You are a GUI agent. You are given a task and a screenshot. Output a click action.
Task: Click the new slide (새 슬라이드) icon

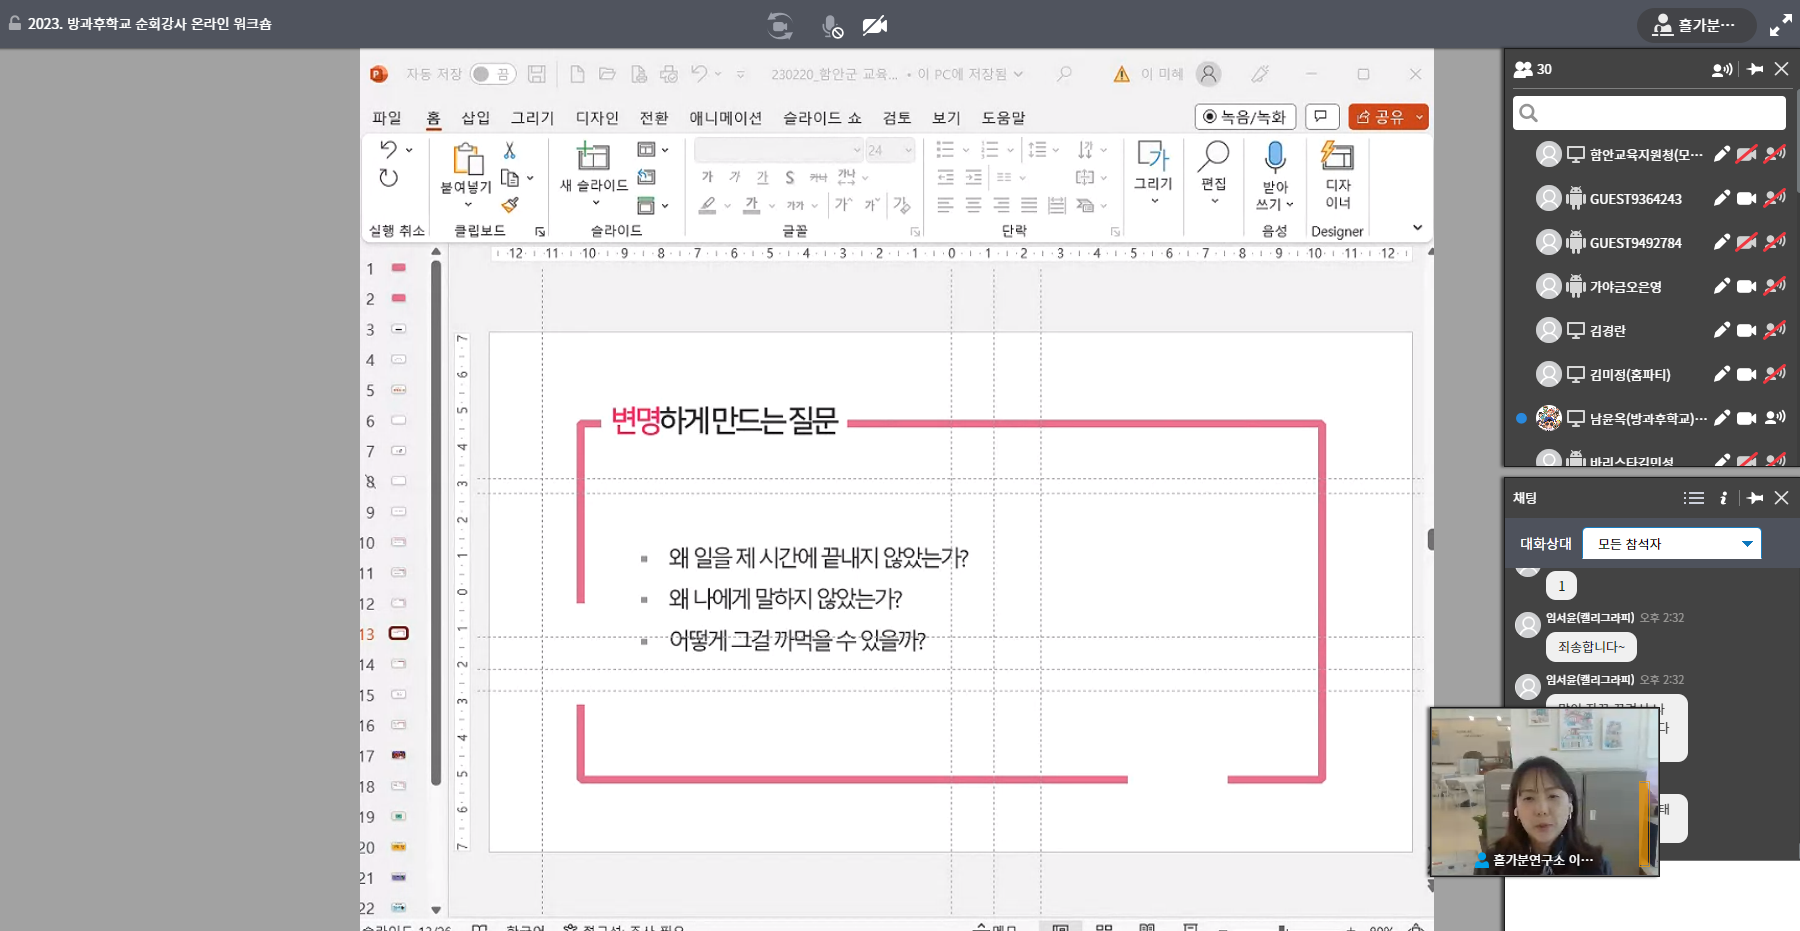(593, 156)
